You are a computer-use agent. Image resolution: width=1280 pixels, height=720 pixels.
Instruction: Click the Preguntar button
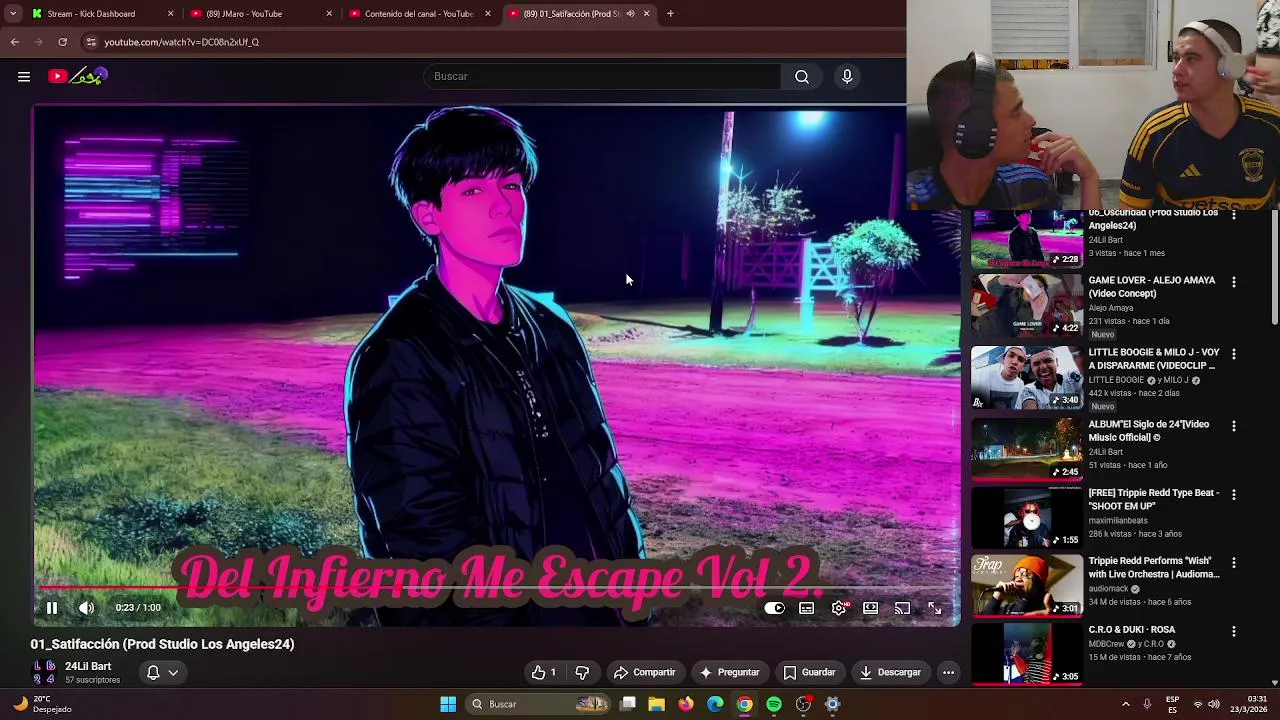[x=730, y=672]
